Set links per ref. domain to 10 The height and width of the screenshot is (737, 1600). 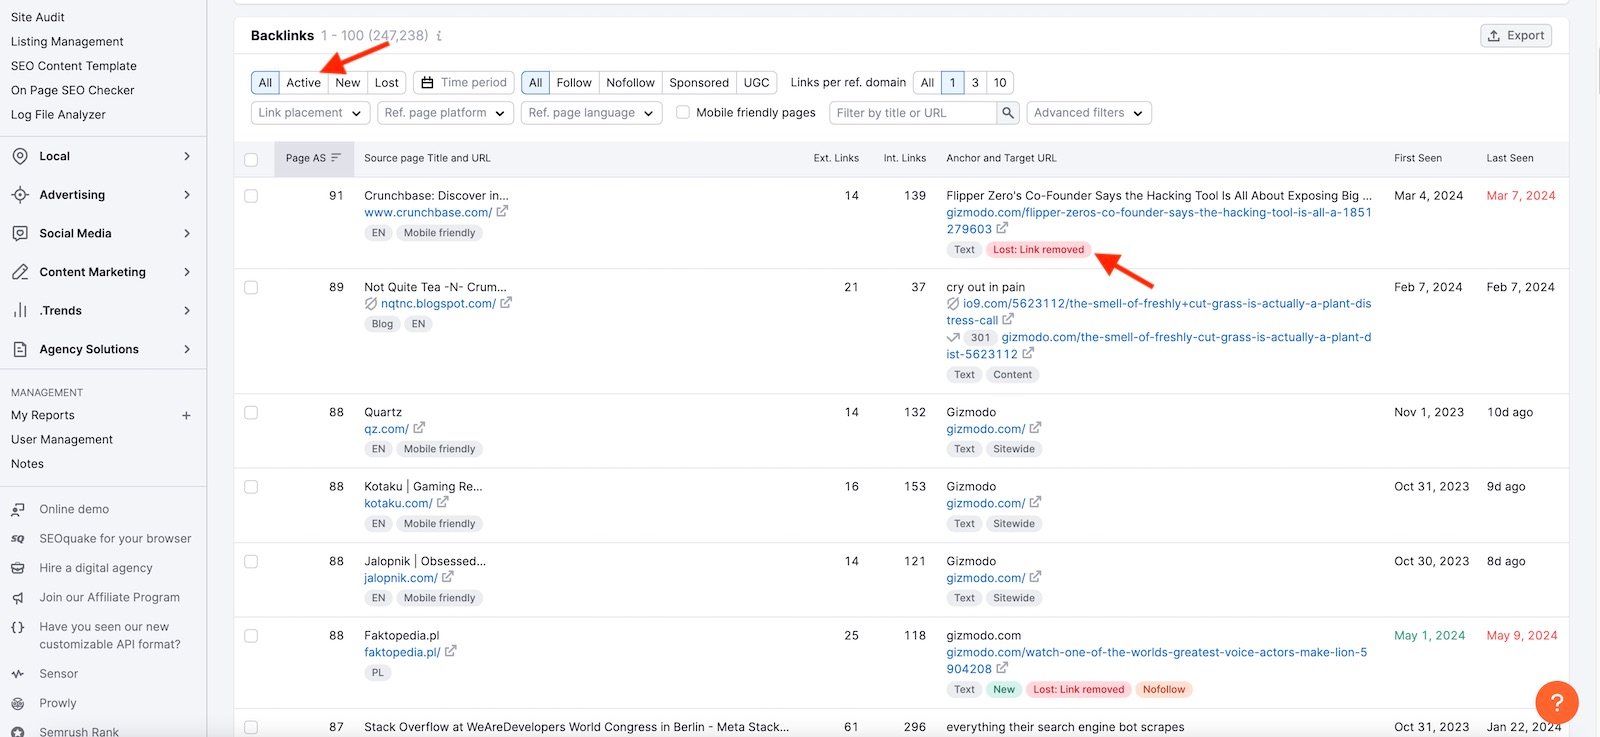[1000, 83]
